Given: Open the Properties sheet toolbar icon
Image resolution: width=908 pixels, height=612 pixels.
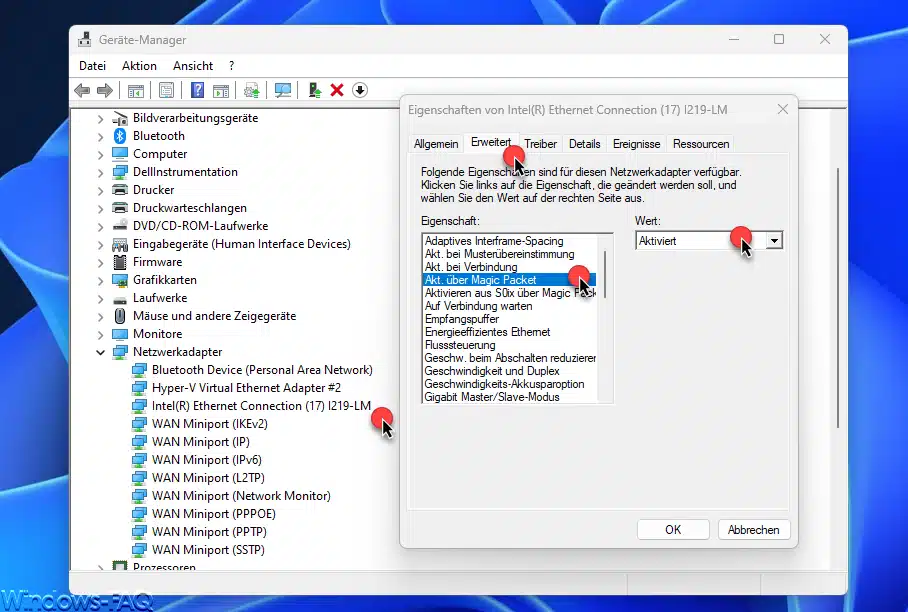Looking at the screenshot, I should 166,90.
